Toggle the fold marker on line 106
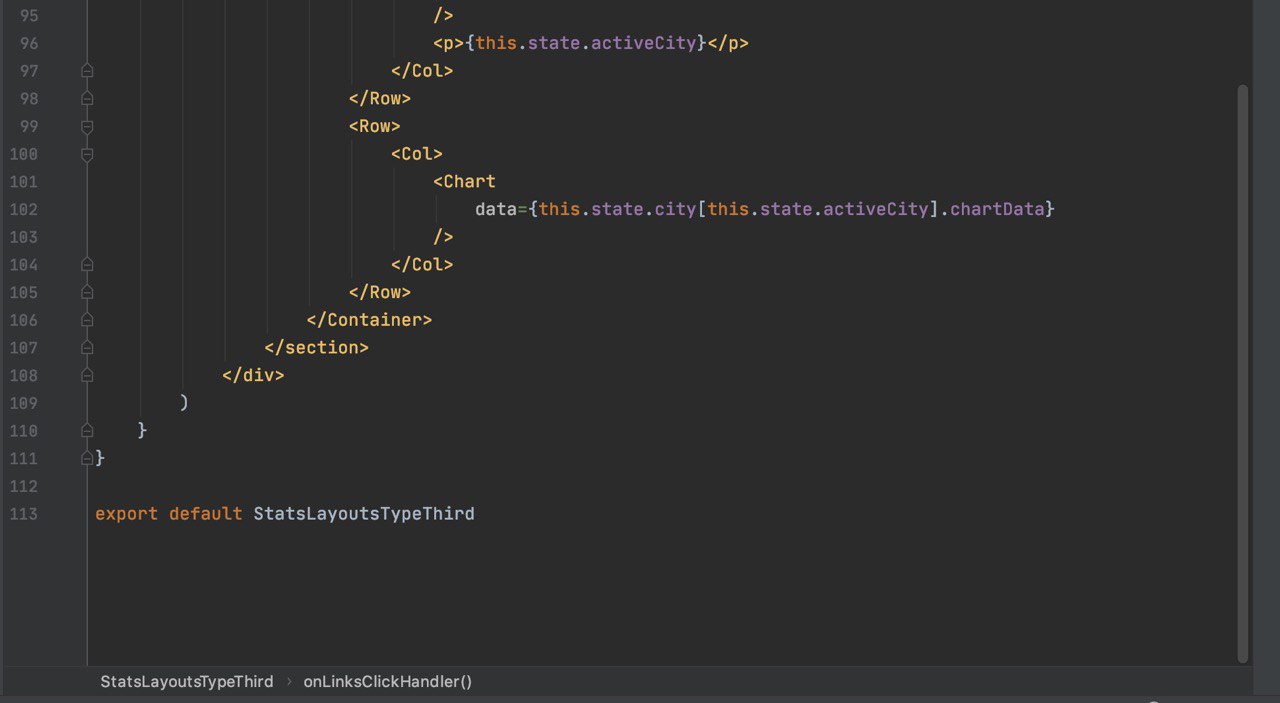This screenshot has height=703, width=1280. (87, 320)
